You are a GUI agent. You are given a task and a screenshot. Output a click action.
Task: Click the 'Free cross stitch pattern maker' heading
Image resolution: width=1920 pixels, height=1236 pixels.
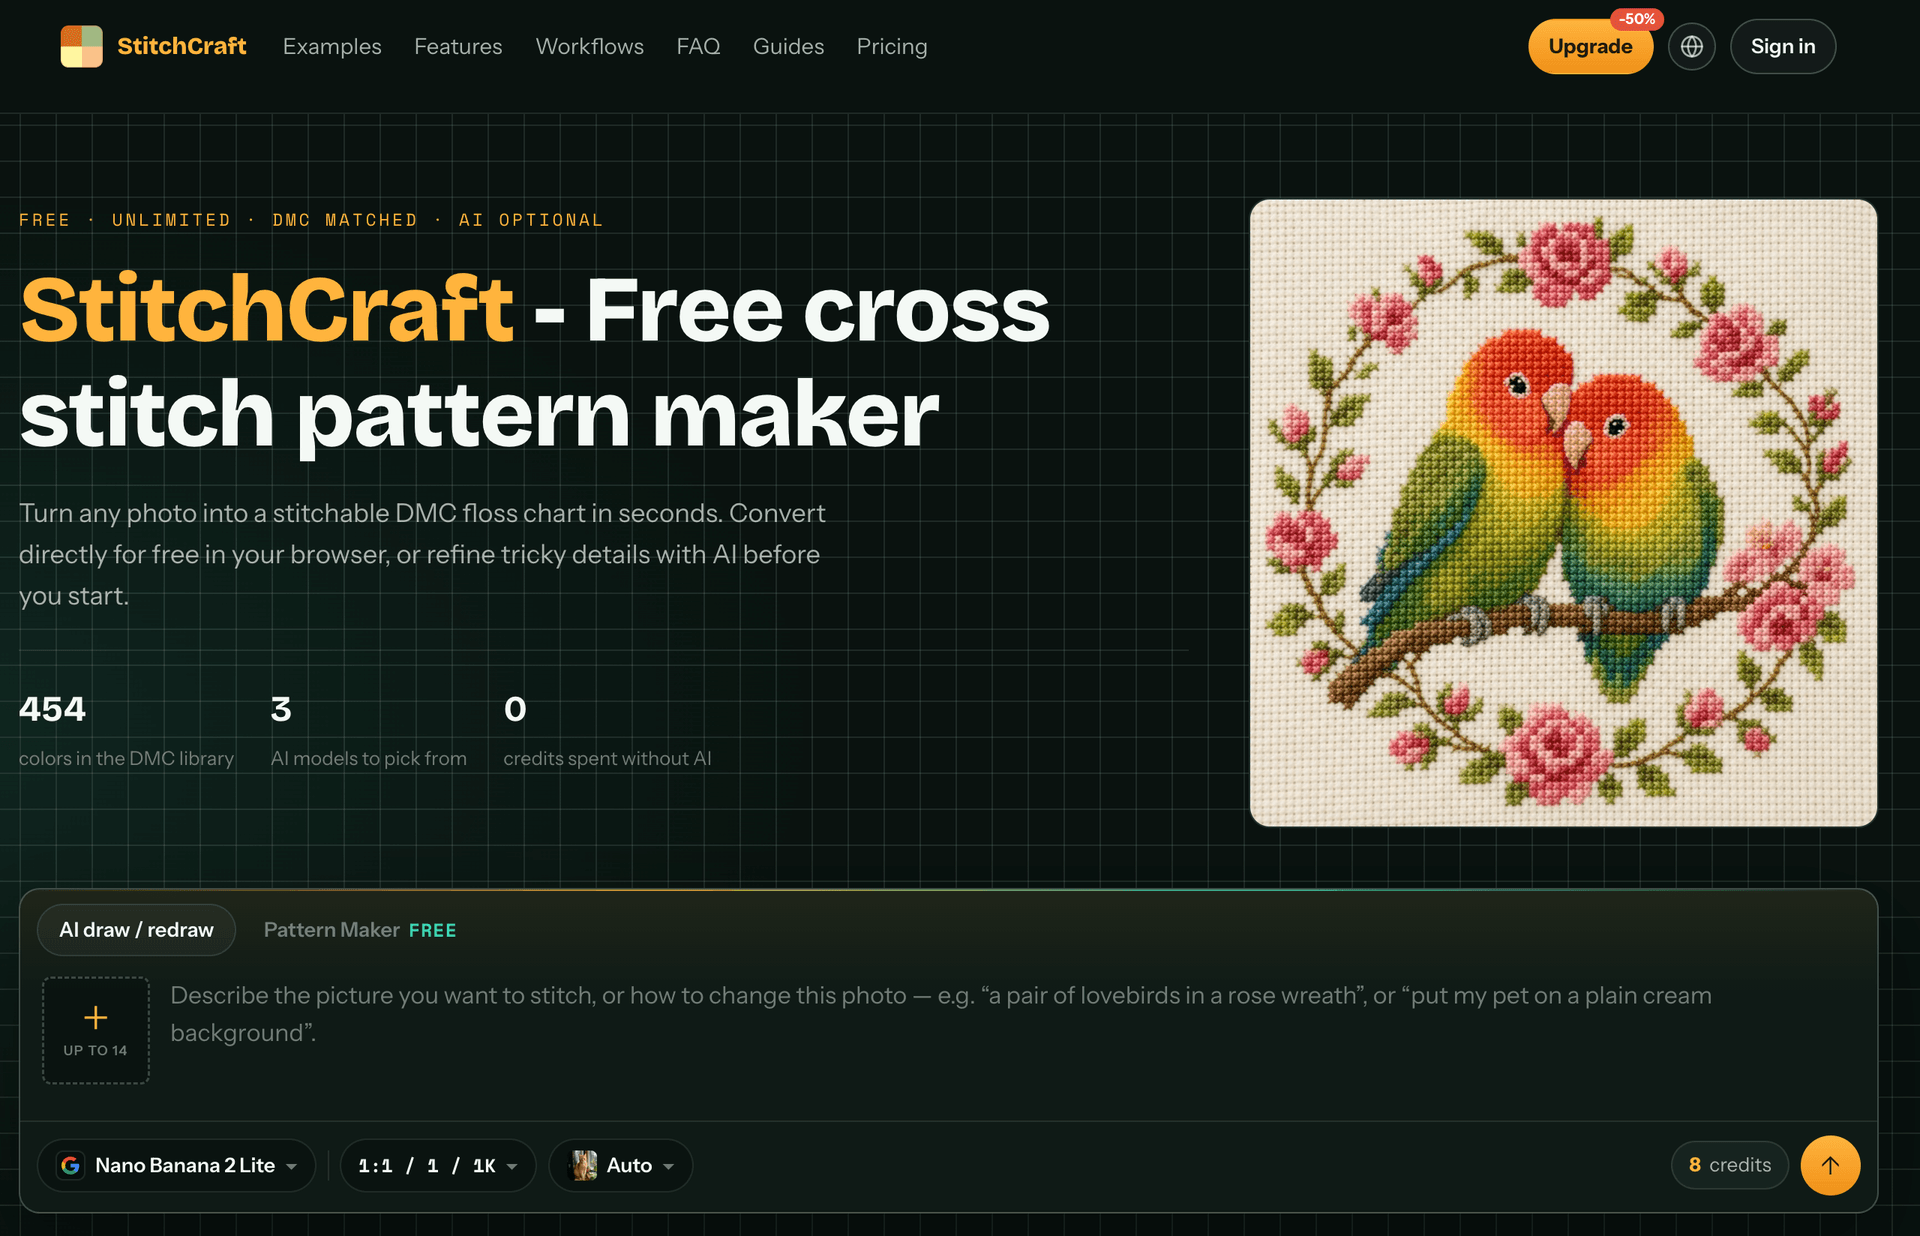pos(535,362)
